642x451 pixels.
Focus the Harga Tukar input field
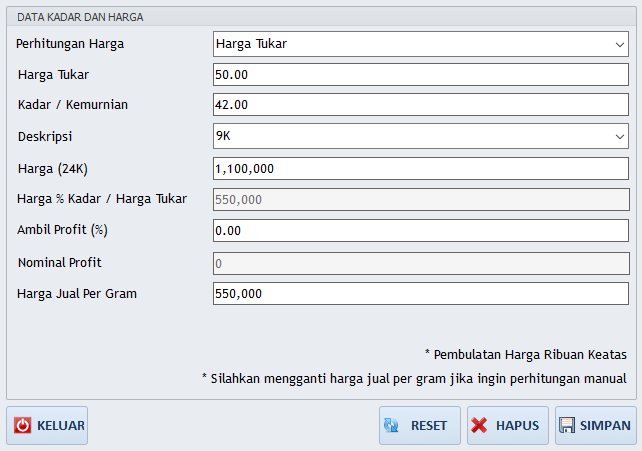pos(421,74)
